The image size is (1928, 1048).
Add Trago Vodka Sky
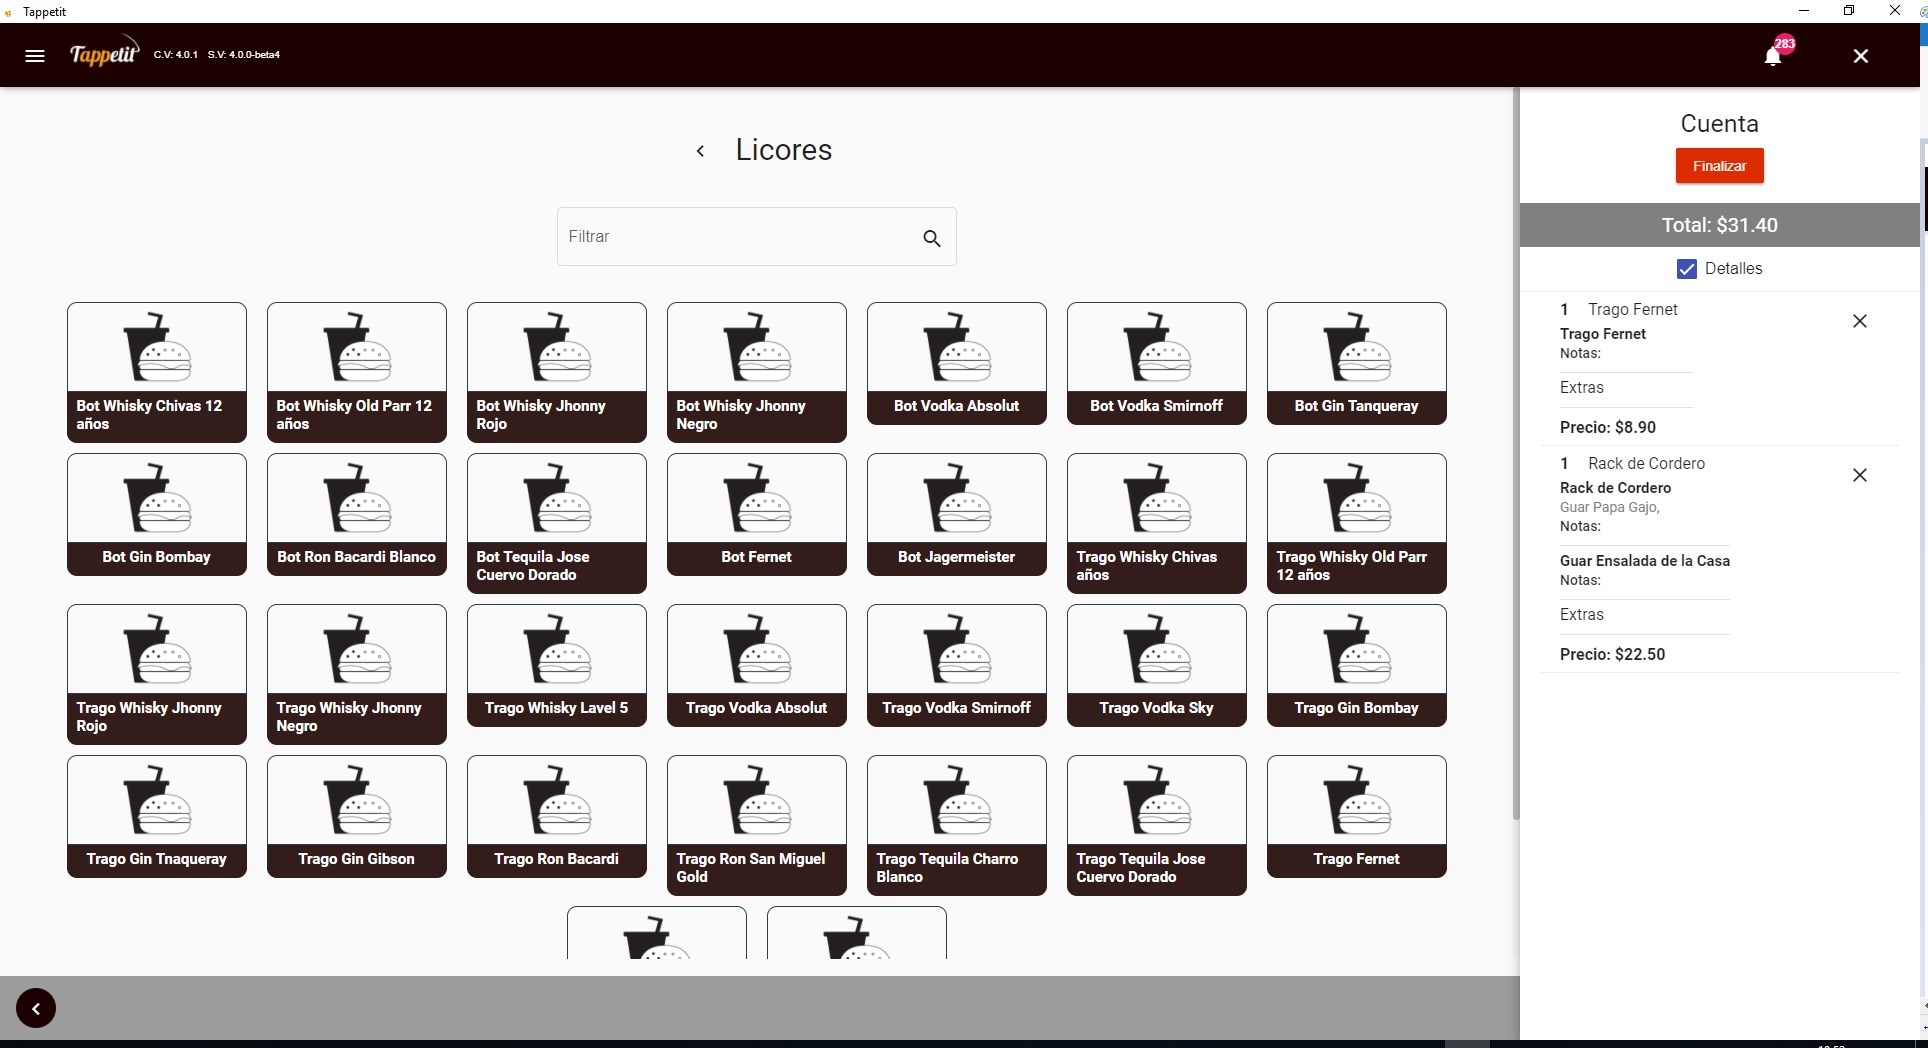pyautogui.click(x=1157, y=665)
